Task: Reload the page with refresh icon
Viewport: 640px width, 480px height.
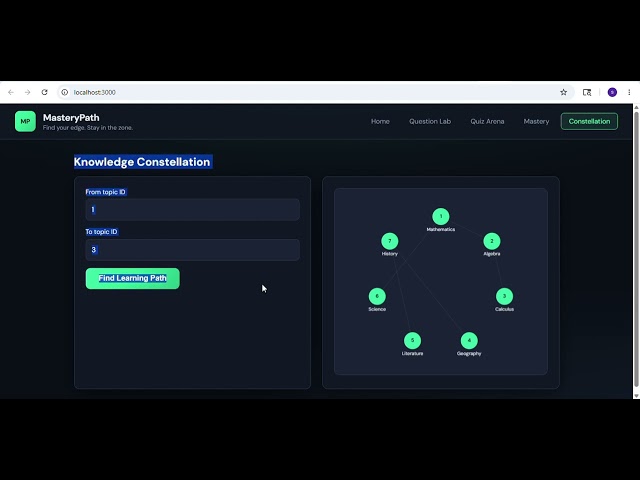Action: [44, 92]
